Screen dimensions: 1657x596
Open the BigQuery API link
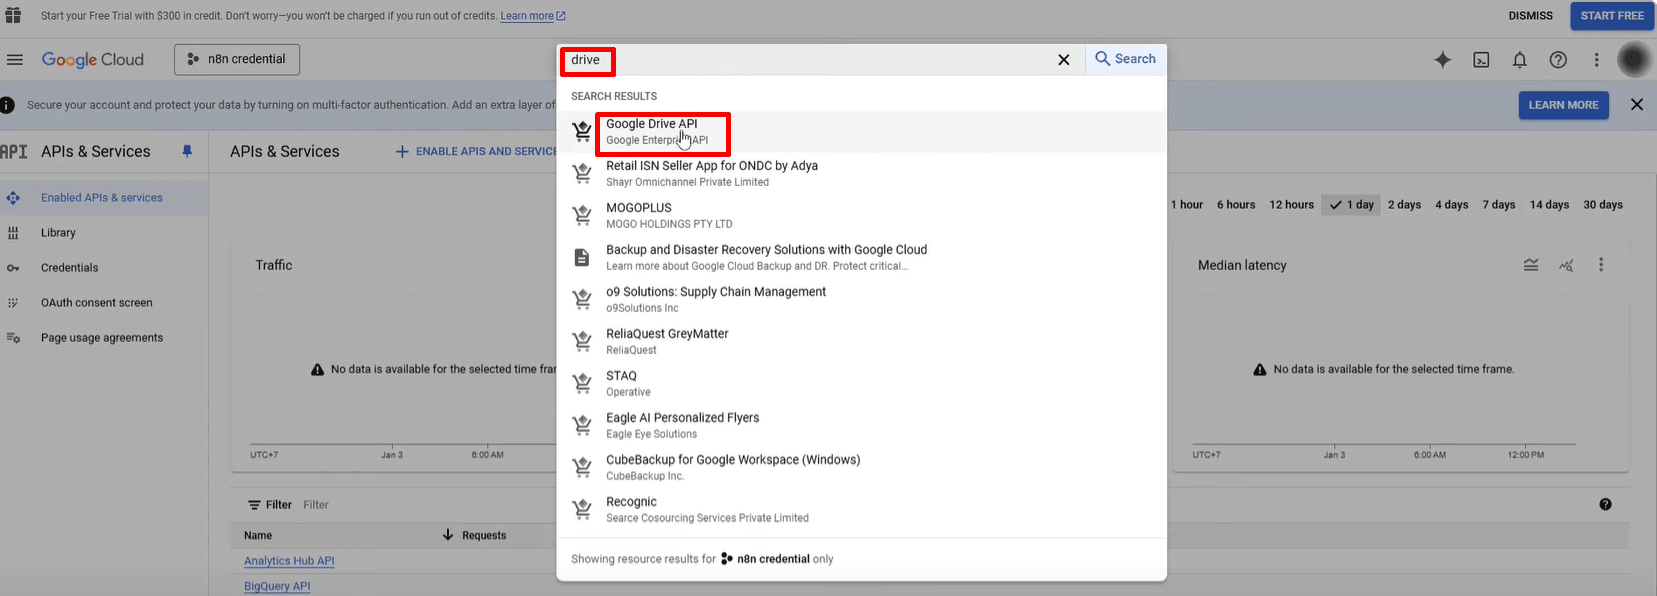pyautogui.click(x=277, y=586)
